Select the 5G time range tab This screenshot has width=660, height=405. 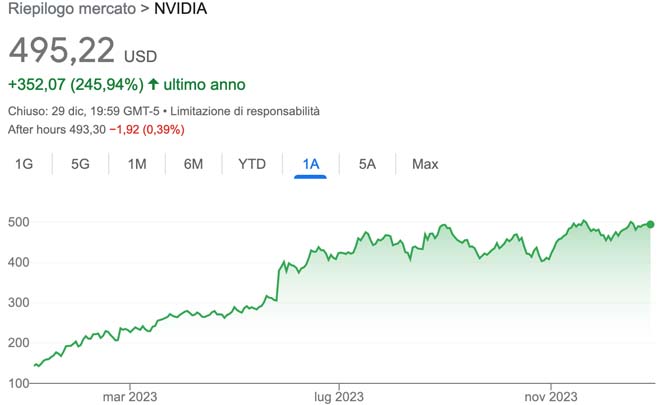[x=80, y=164]
